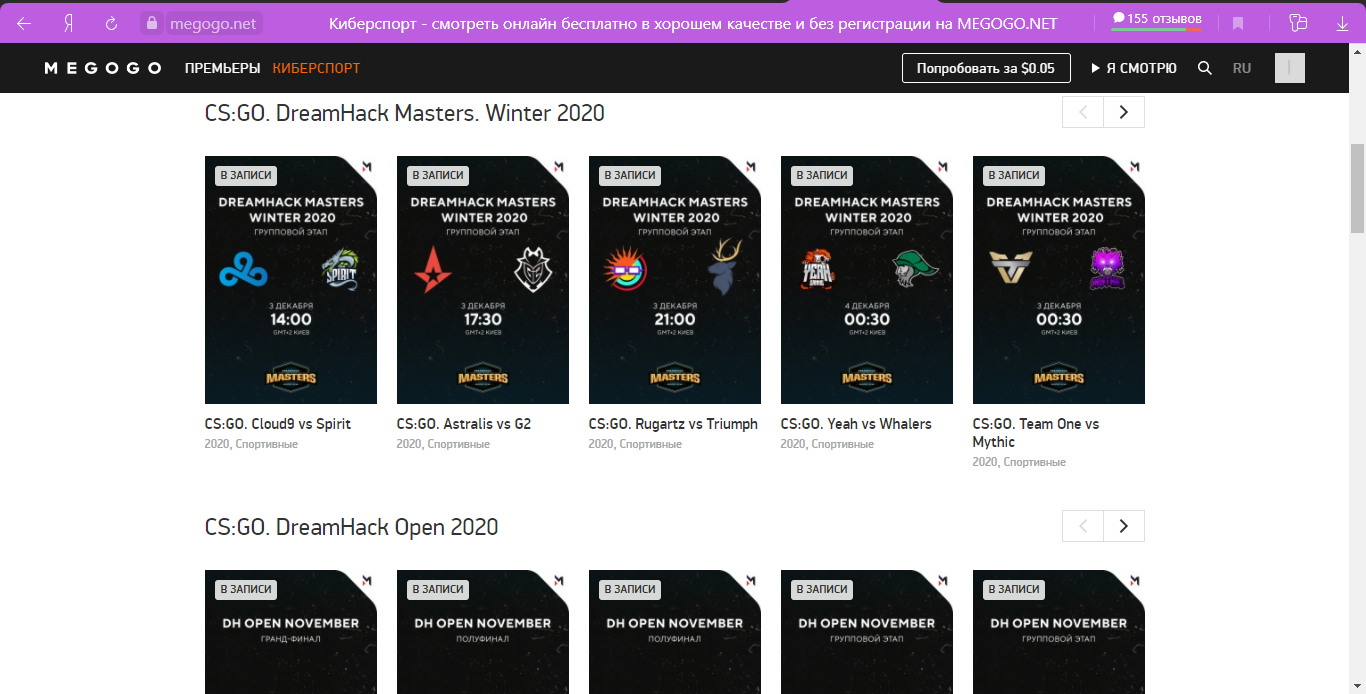This screenshot has height=694, width=1366.
Task: Click the title CS:GO. Team One vs Mythic
Action: coord(1036,433)
